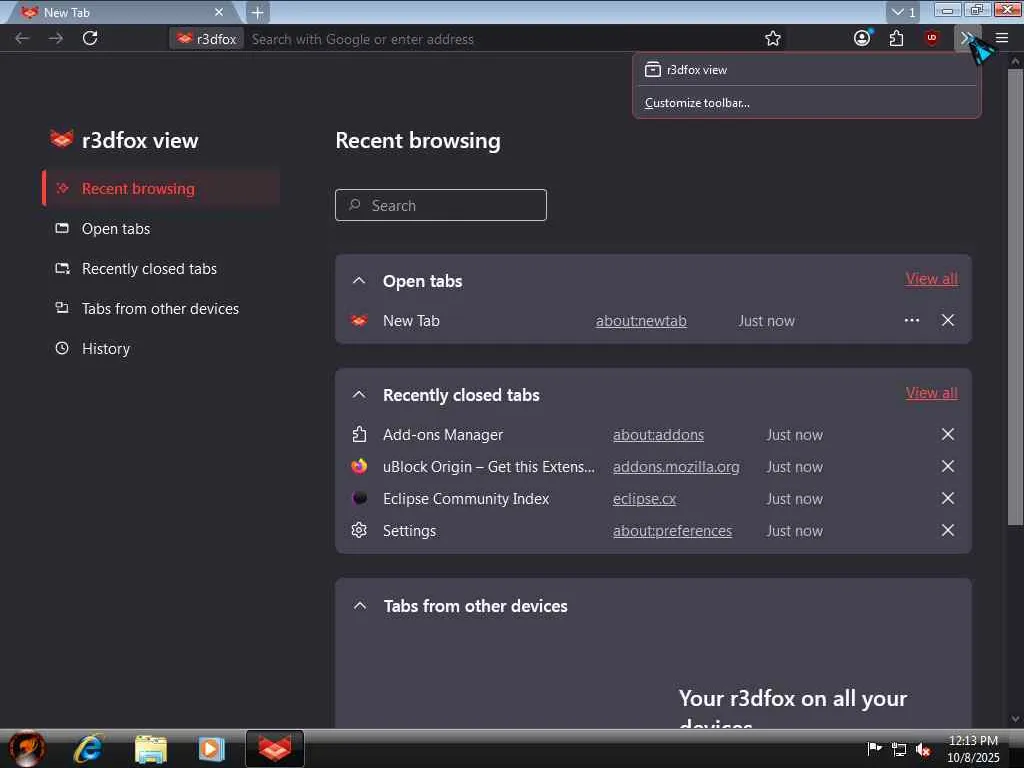
Task: Open the uBlock Origin toolbar icon
Action: [931, 39]
